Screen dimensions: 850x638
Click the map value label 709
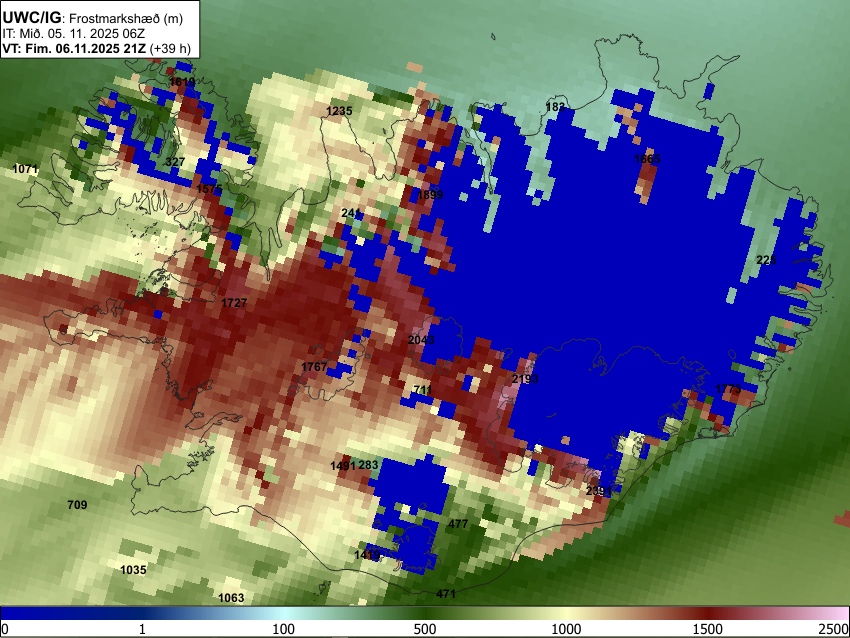[77, 505]
